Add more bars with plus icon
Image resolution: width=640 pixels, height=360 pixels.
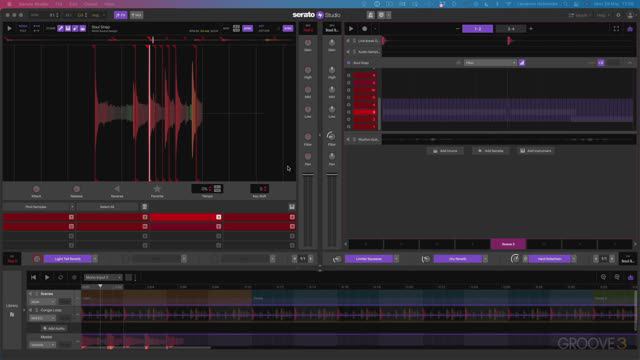[x=531, y=29]
